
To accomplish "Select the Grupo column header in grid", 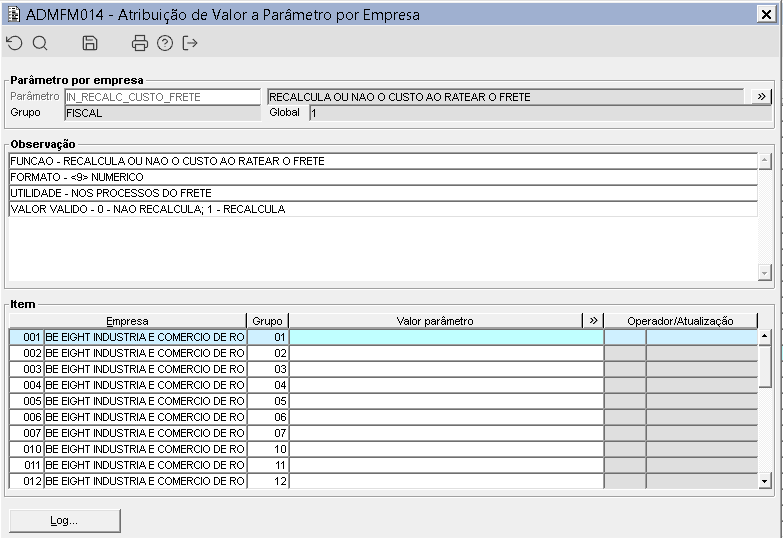I will [x=268, y=321].
